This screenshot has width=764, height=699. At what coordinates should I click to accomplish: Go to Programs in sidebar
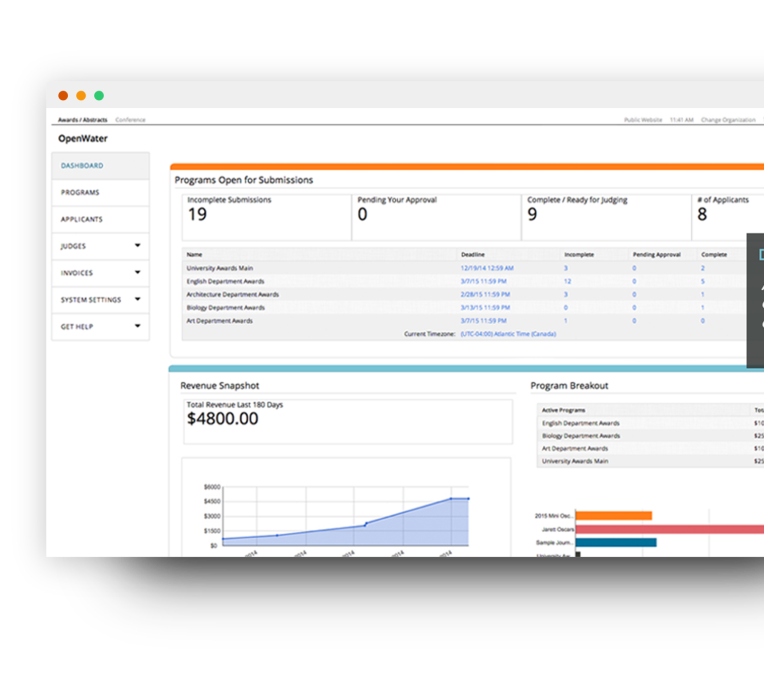[80, 192]
